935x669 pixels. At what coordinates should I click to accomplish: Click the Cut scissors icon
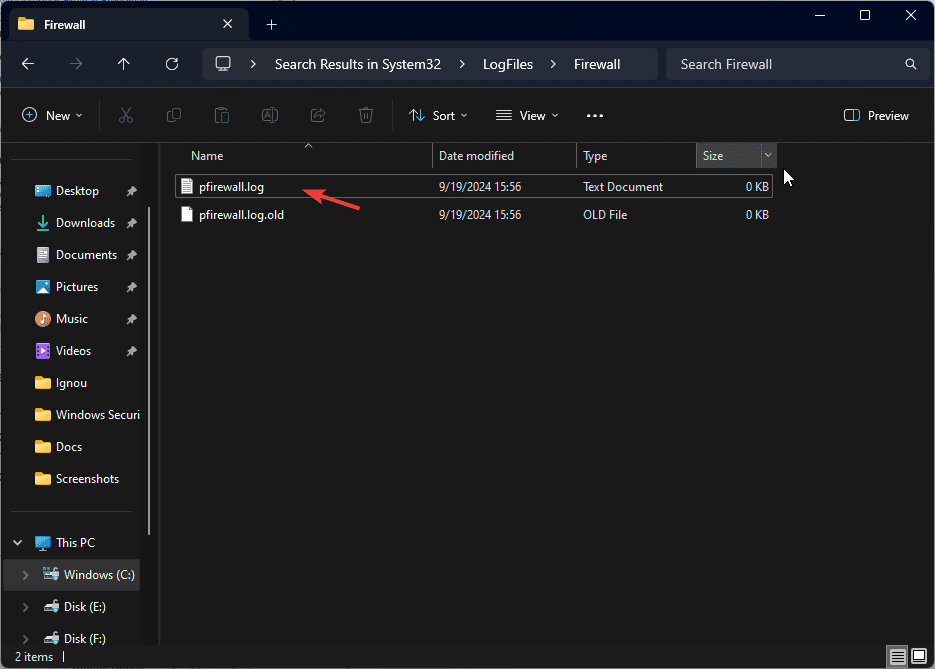[x=125, y=116]
